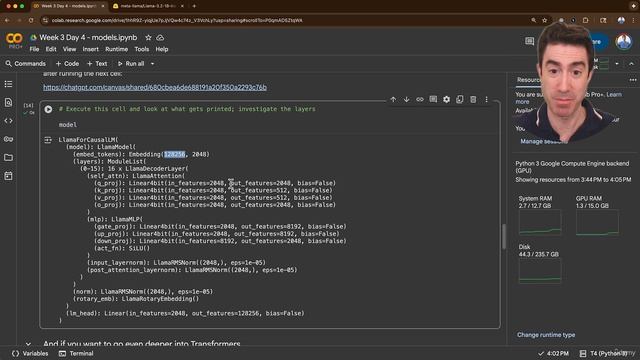The width and height of the screenshot is (640, 360).
Task: Move the cell up
Action: [393, 99]
